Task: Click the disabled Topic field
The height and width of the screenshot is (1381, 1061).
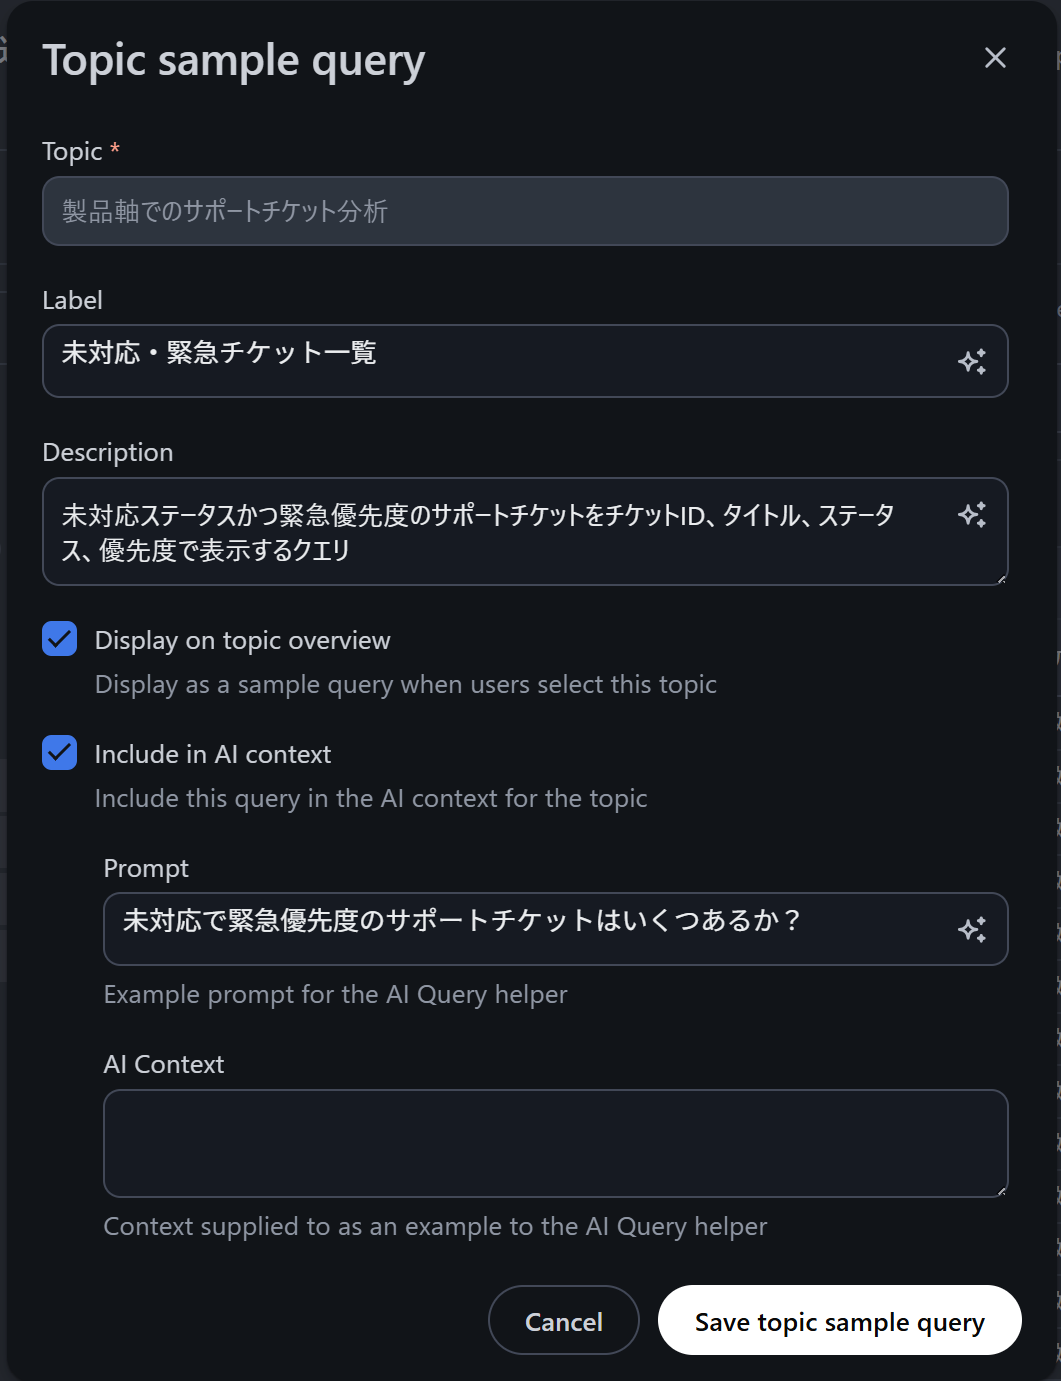Action: pos(524,211)
